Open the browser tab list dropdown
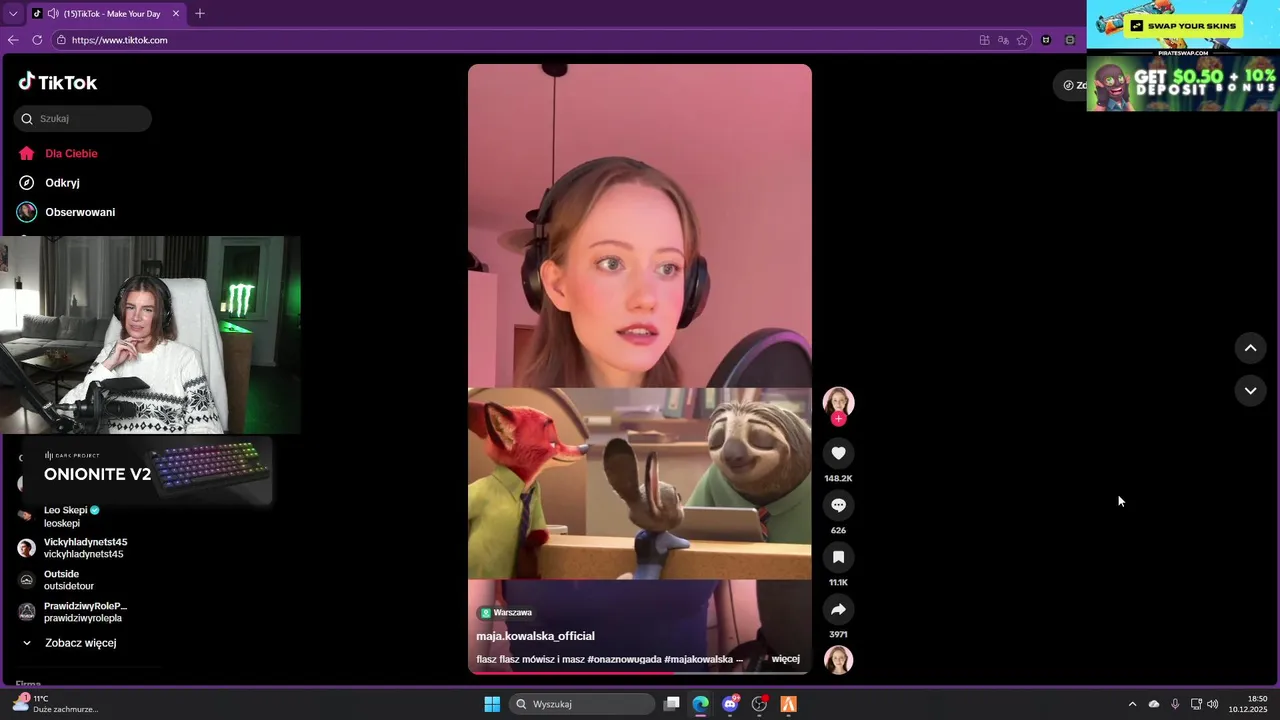 pyautogui.click(x=13, y=14)
